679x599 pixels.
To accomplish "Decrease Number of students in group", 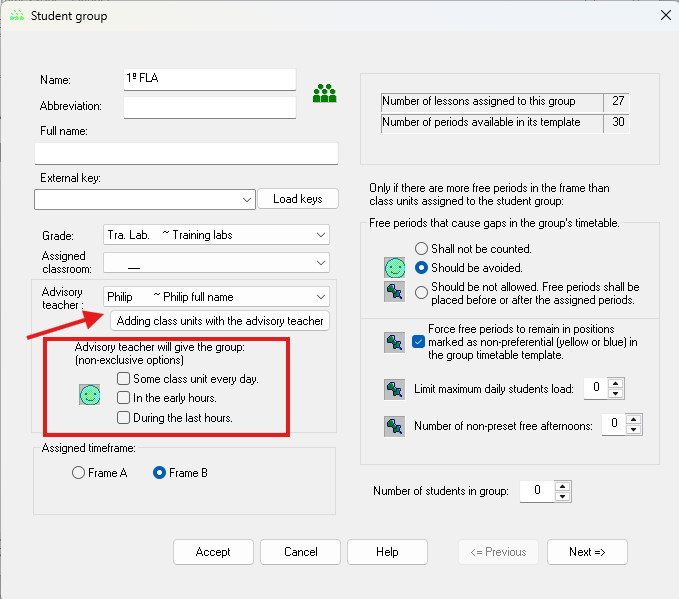I will (x=563, y=496).
